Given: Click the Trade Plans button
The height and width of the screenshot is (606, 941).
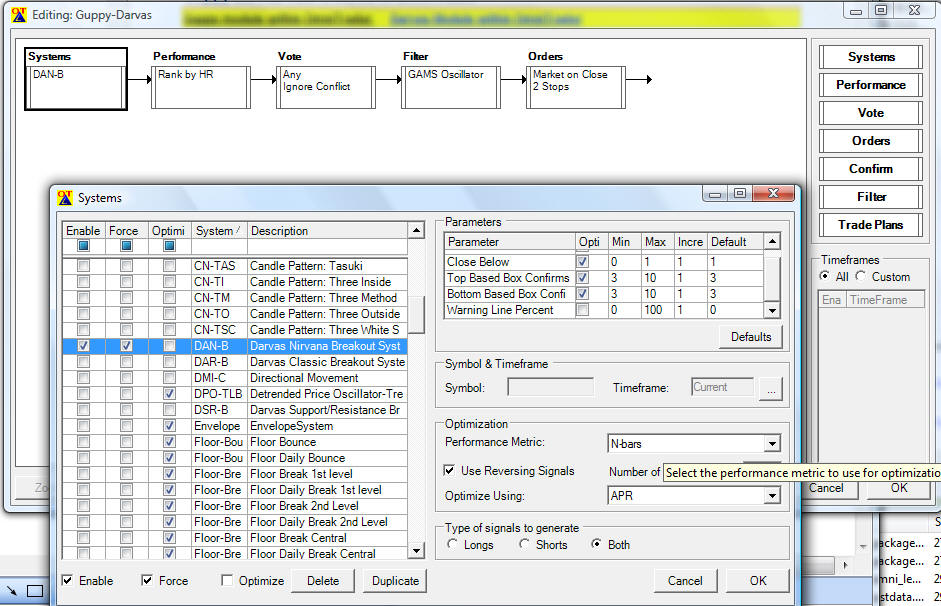Looking at the screenshot, I should coord(871,225).
